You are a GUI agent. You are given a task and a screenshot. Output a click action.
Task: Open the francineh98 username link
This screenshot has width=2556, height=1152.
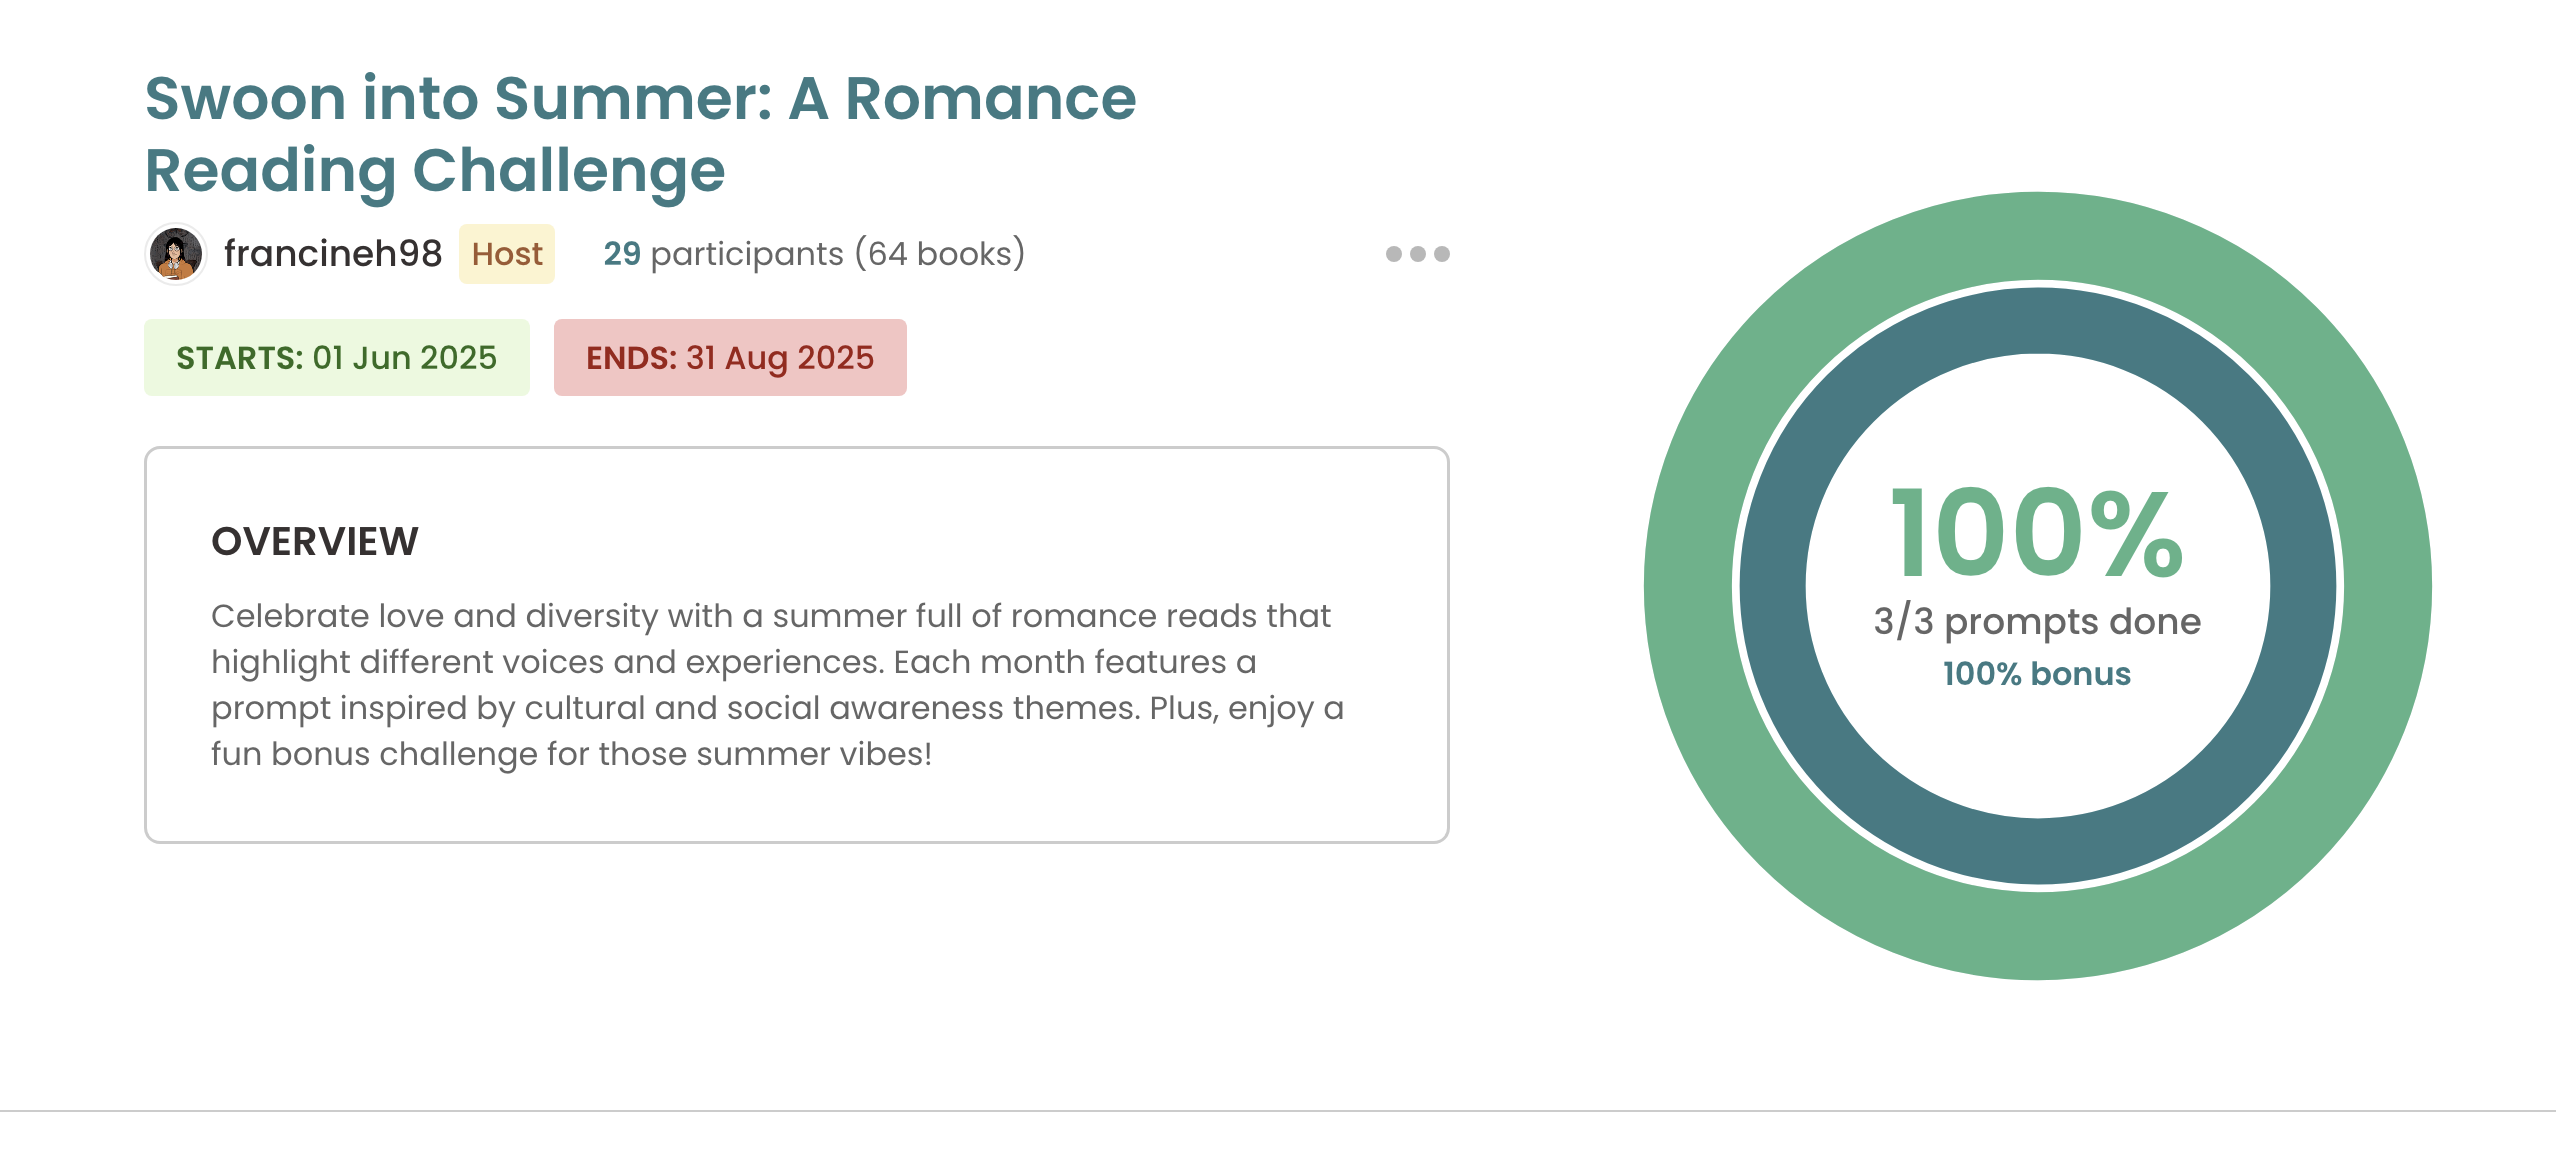point(332,254)
